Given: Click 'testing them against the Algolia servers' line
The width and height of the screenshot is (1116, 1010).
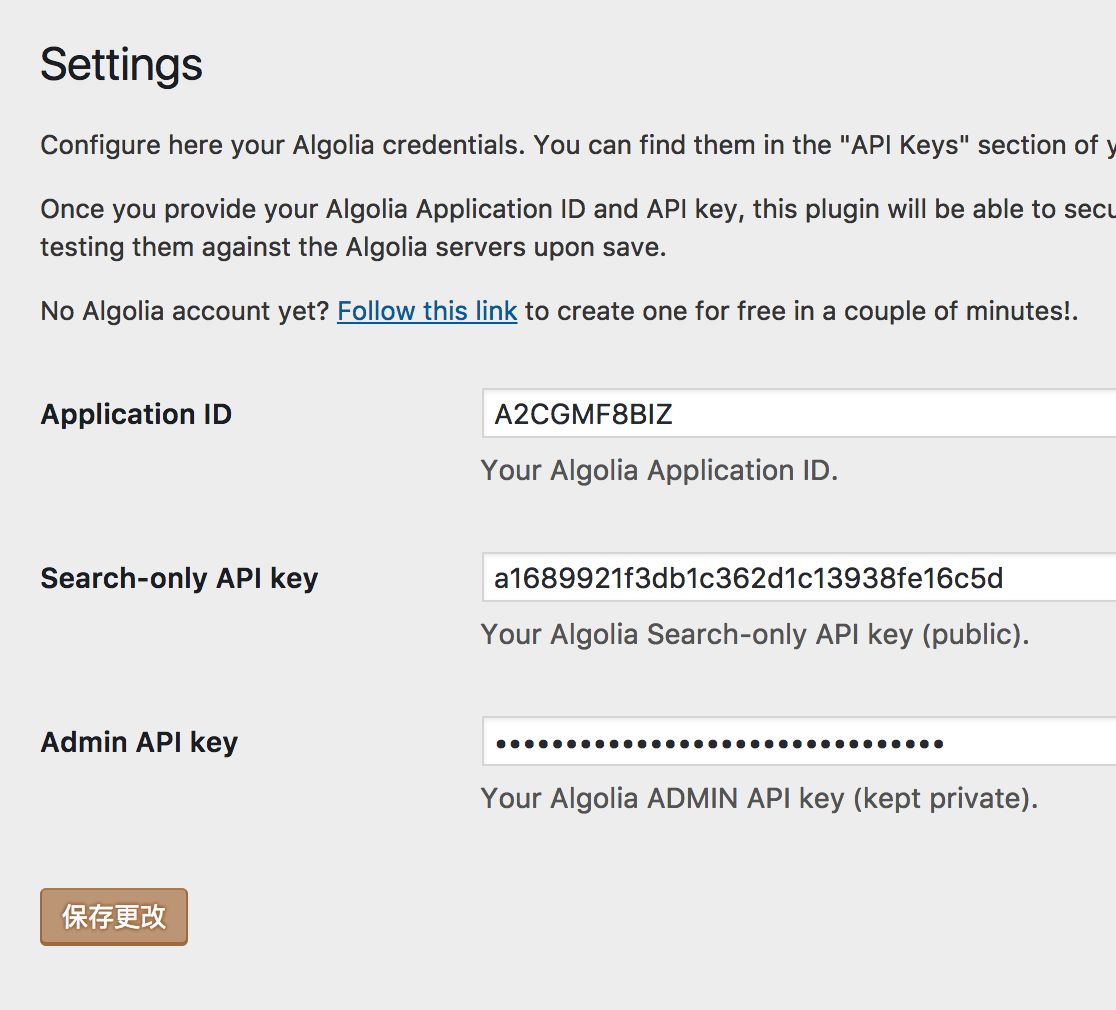Looking at the screenshot, I should click(x=353, y=247).
